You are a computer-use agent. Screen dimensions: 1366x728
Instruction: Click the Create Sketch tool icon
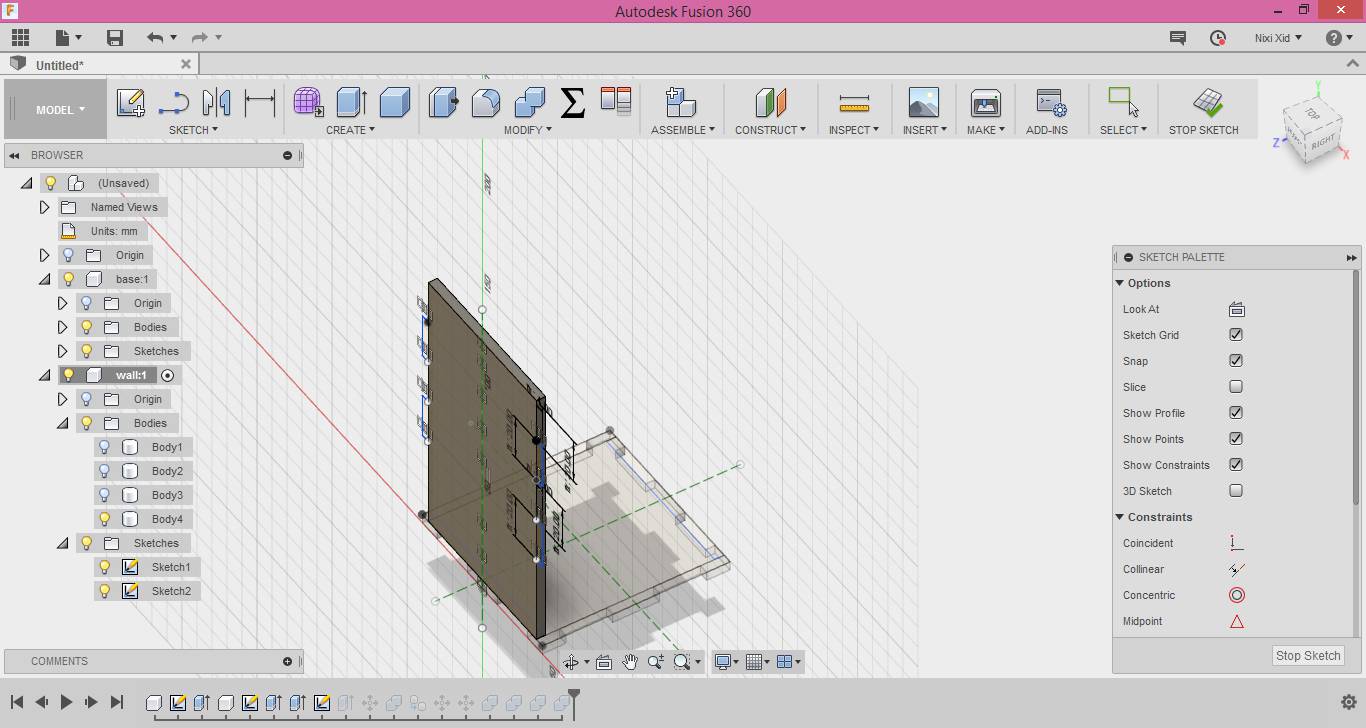click(131, 102)
